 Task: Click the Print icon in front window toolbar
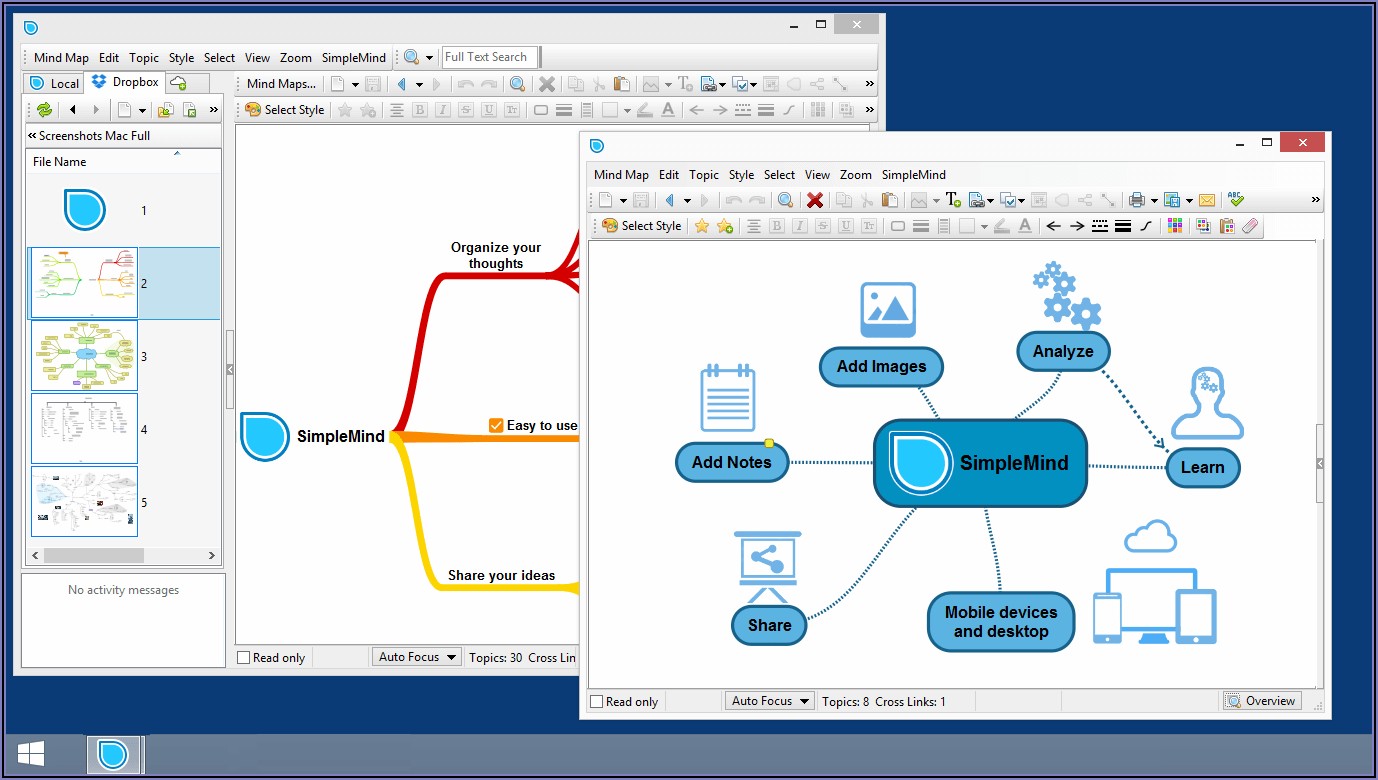click(x=1136, y=200)
